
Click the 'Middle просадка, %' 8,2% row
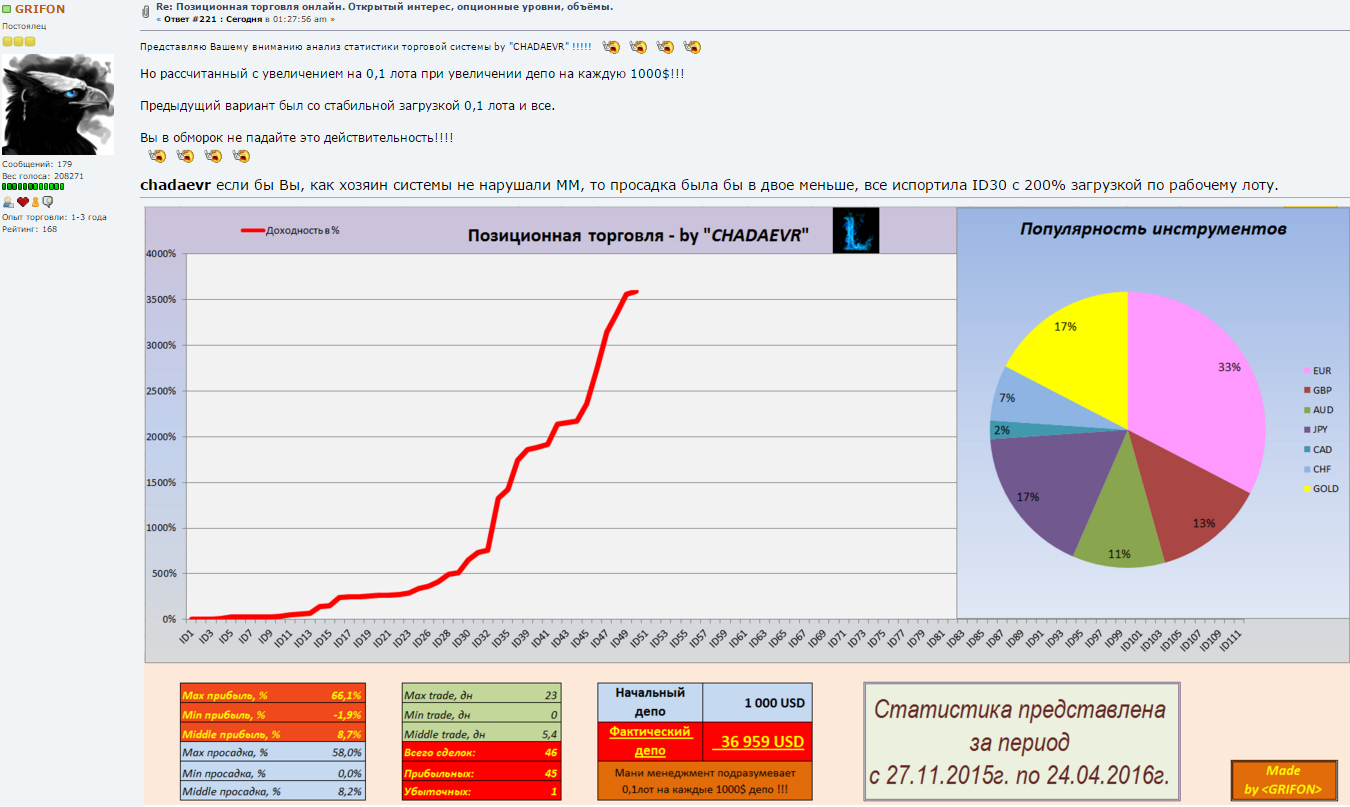(x=272, y=791)
